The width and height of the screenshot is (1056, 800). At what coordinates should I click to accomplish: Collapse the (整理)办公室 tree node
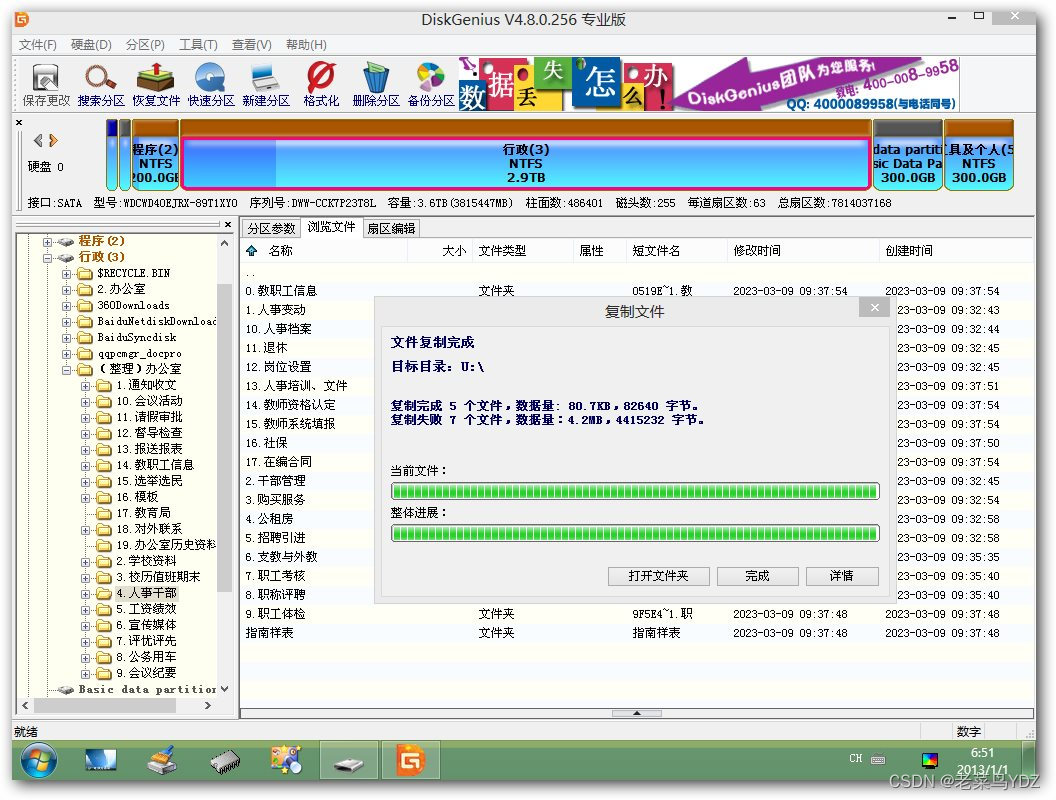click(x=66, y=370)
